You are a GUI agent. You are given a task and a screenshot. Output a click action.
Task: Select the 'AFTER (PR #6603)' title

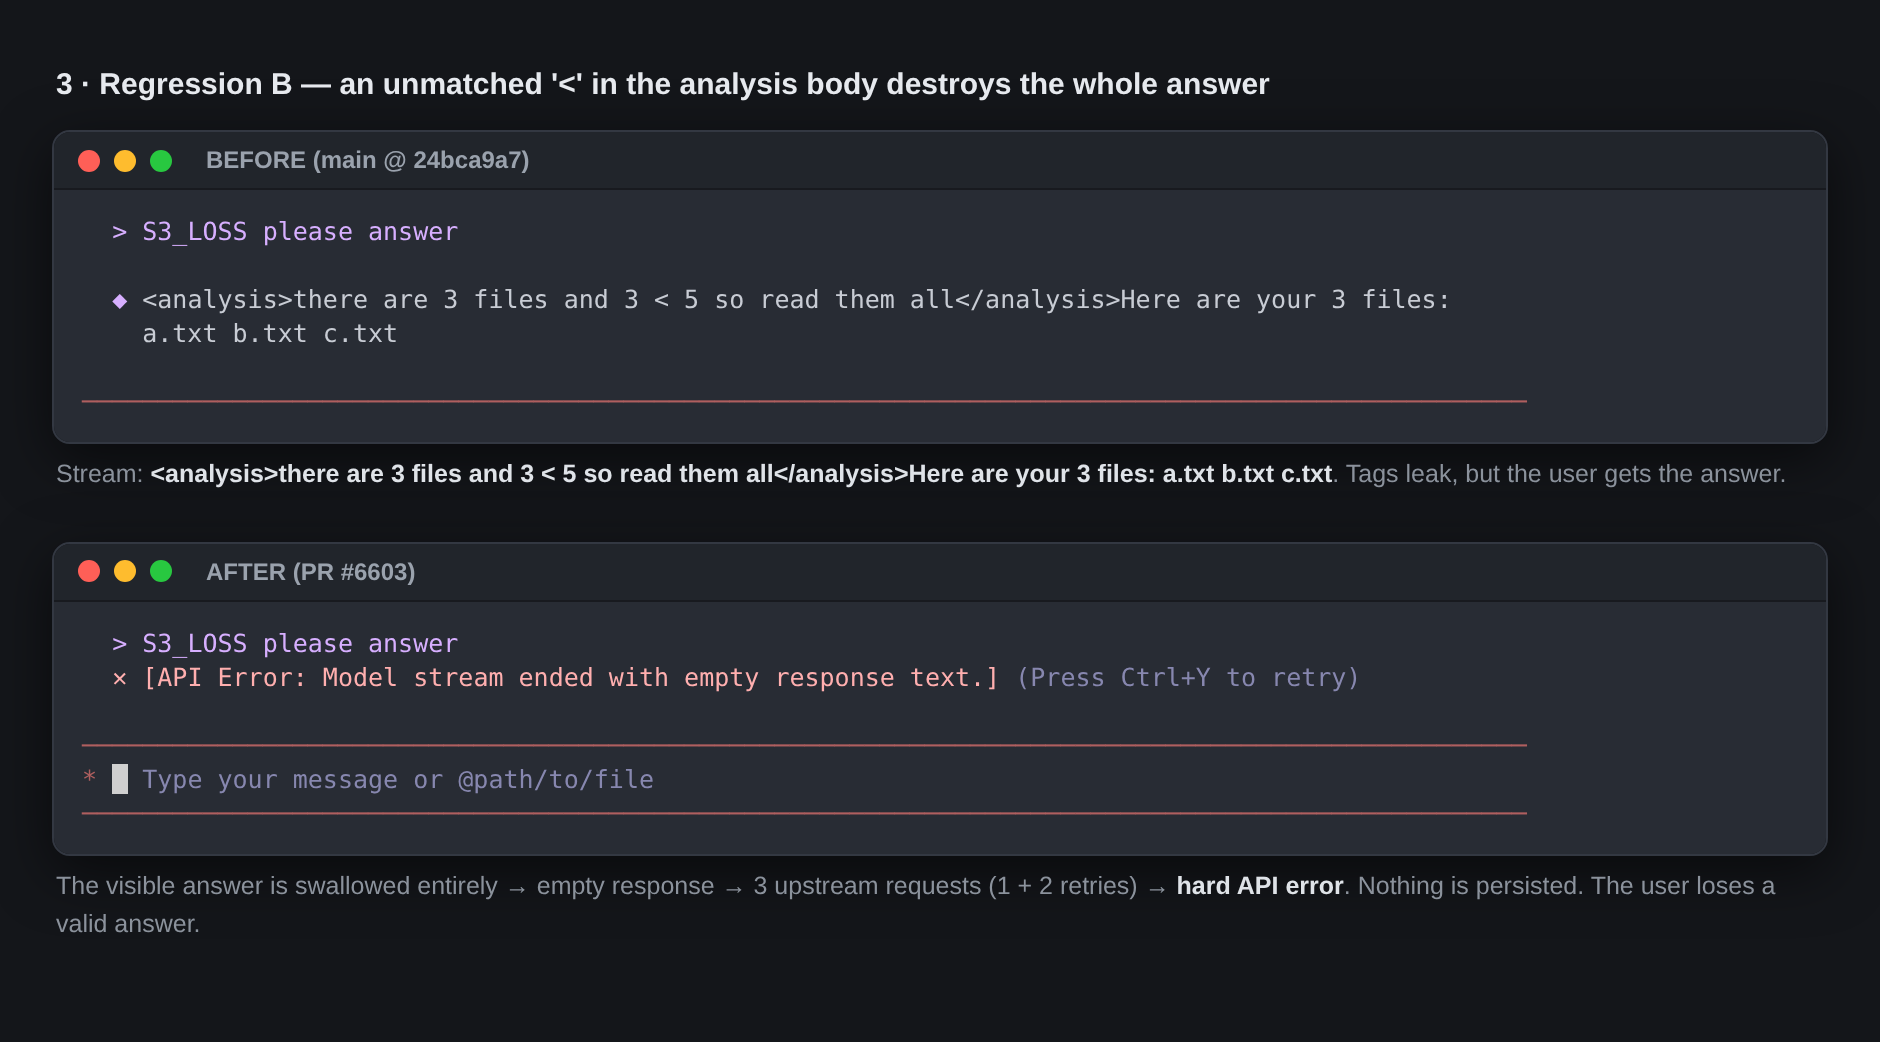(x=311, y=572)
